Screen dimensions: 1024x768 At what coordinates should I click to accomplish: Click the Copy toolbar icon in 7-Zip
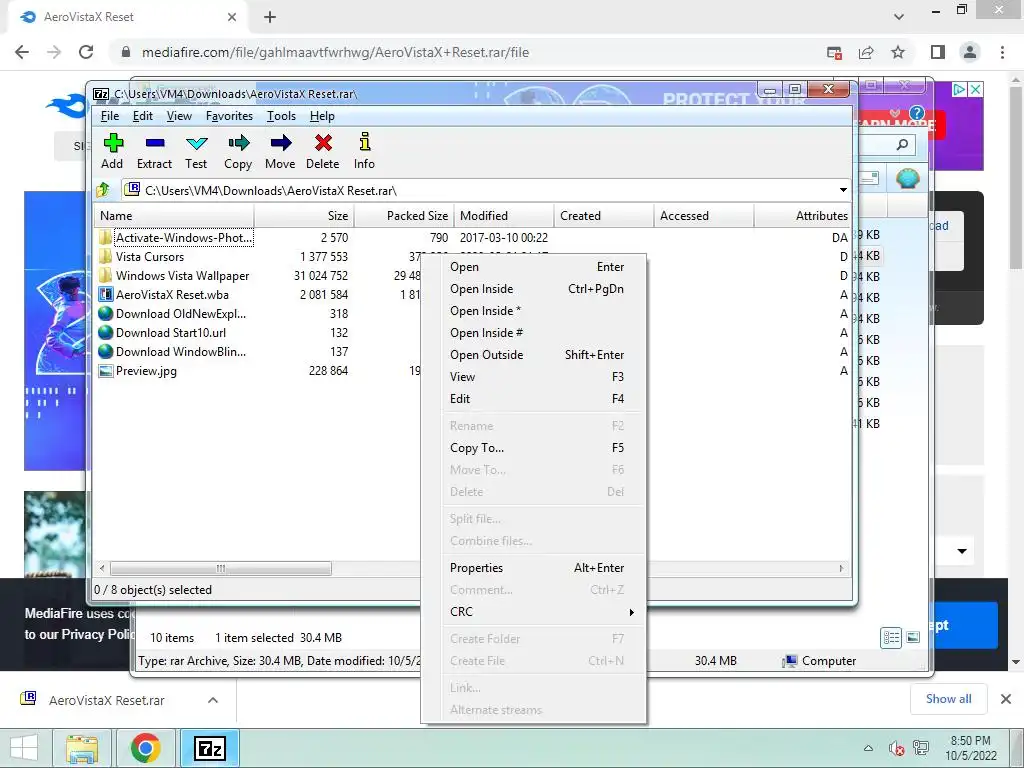(238, 143)
